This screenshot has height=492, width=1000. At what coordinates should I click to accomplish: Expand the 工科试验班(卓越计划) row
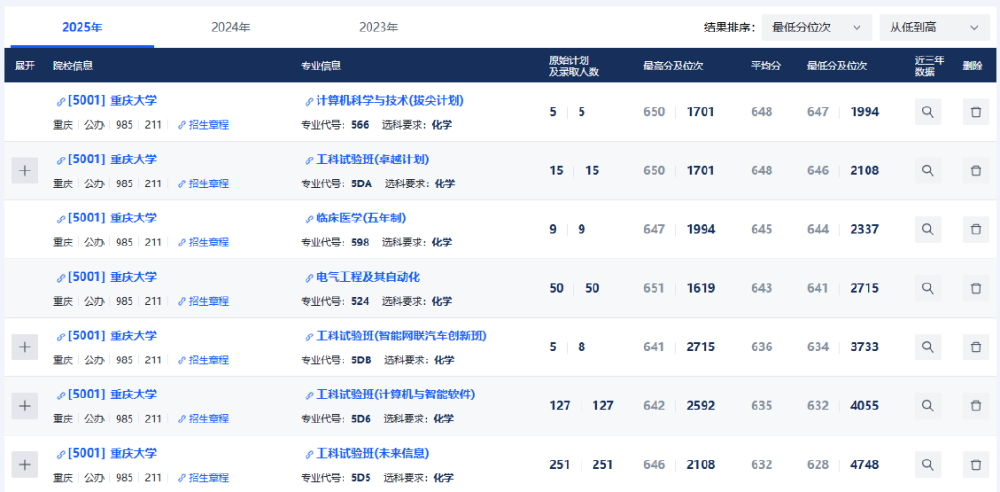tap(25, 170)
